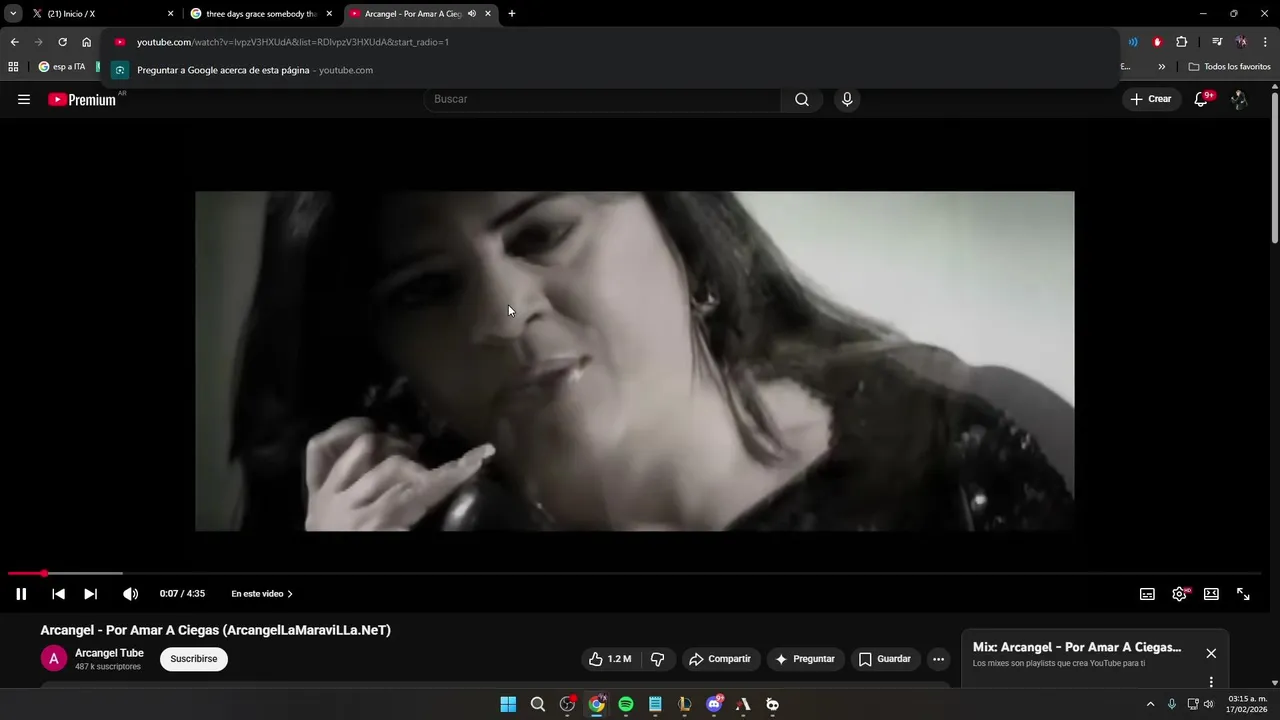Like the video with 1.2 M
This screenshot has height=720, width=1280.
tap(610, 659)
